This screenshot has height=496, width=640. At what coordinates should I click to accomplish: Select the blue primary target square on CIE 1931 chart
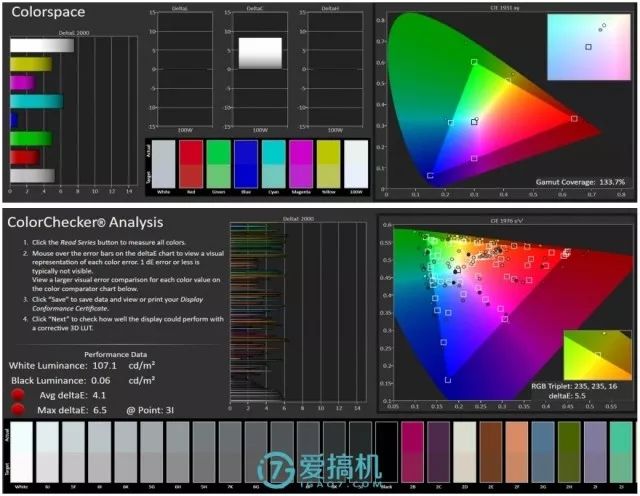click(430, 175)
